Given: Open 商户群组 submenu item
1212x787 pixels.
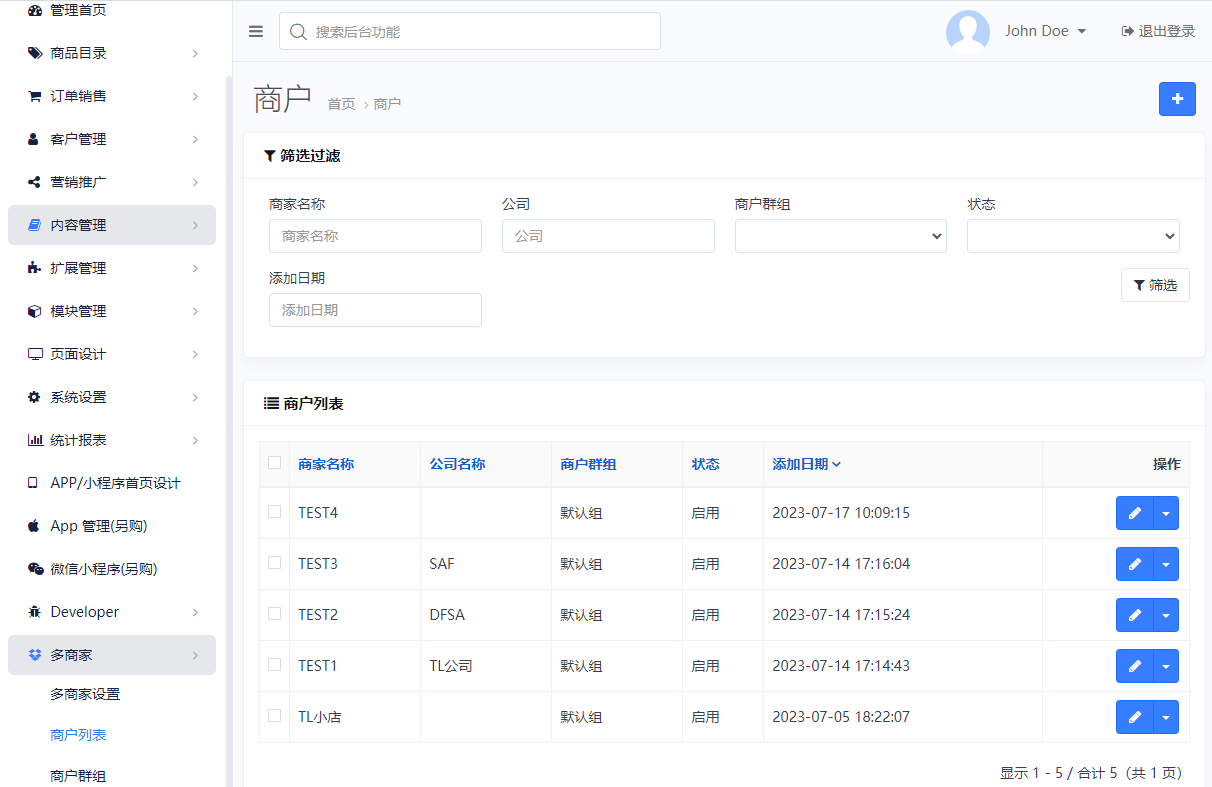Looking at the screenshot, I should point(78,776).
